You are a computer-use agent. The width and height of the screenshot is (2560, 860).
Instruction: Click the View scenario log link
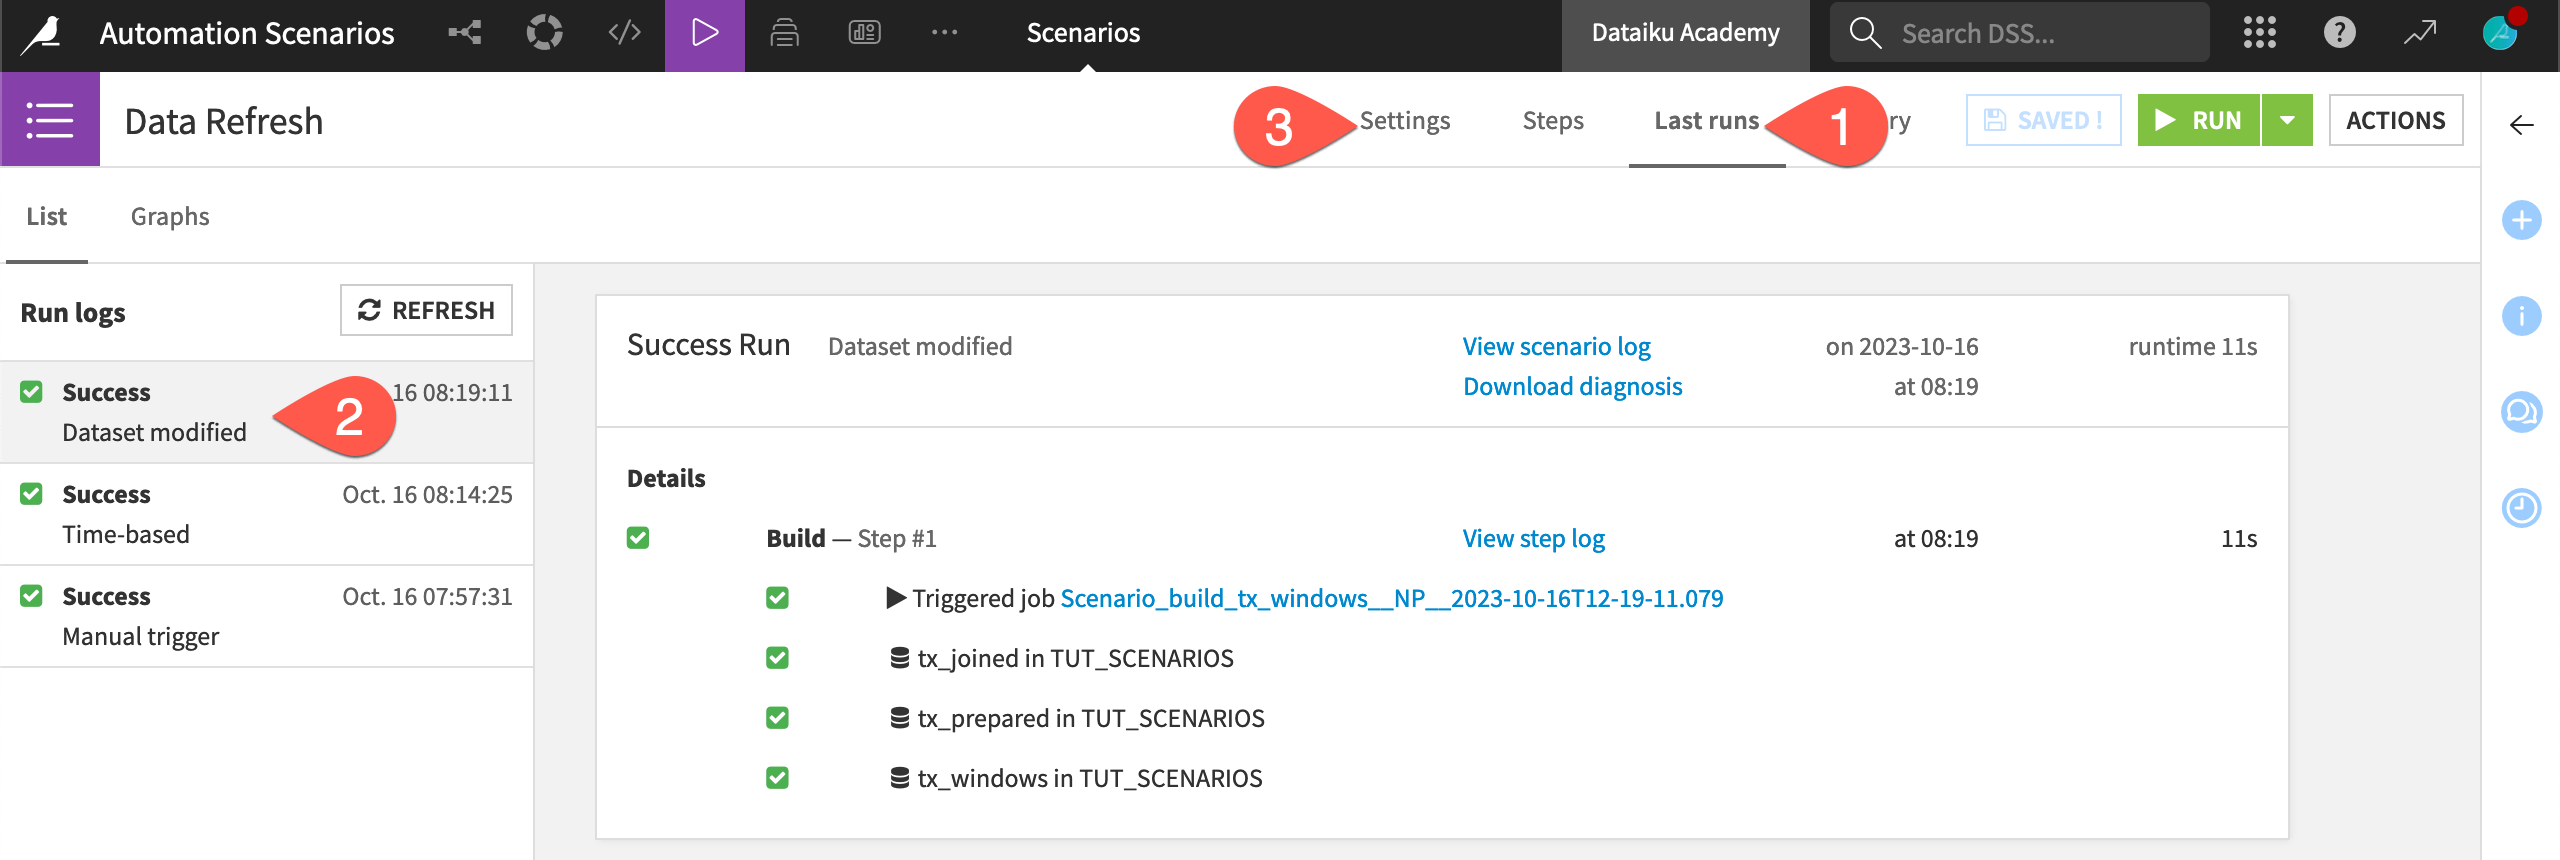pos(1556,346)
